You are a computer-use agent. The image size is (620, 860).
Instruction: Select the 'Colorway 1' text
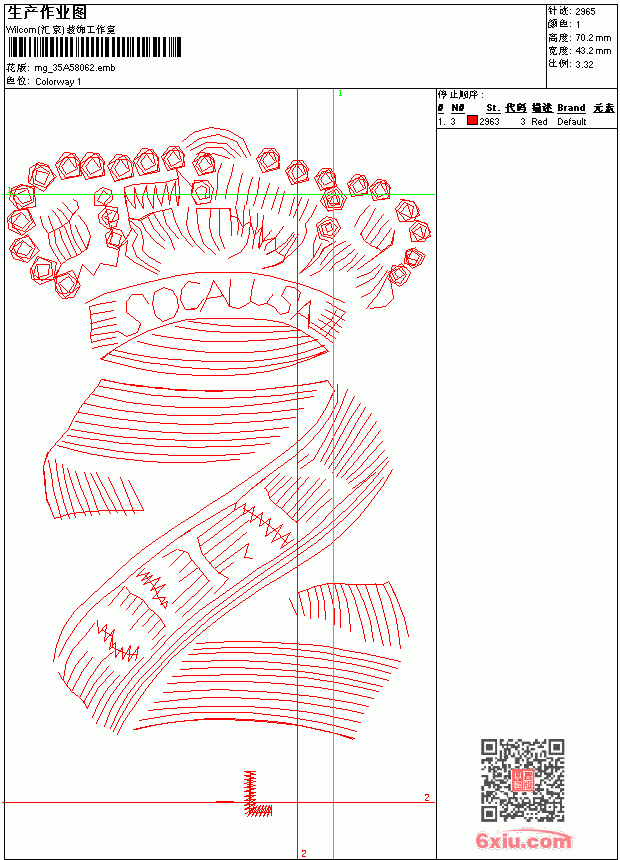tap(58, 82)
